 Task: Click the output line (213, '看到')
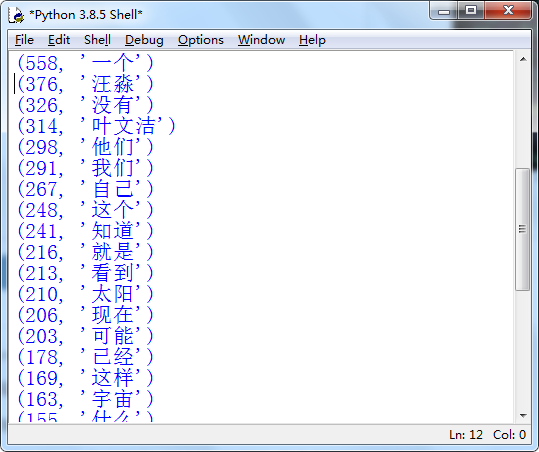pos(85,273)
